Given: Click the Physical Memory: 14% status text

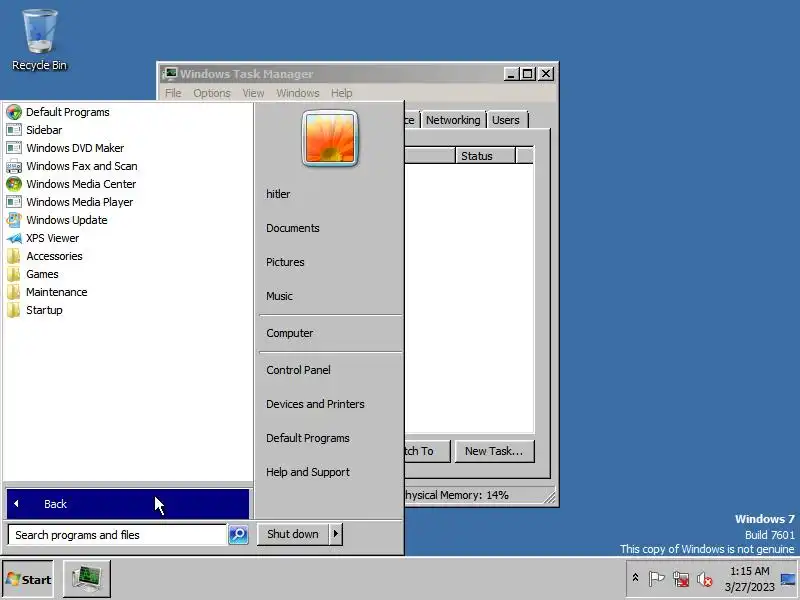Looking at the screenshot, I should pos(457,495).
